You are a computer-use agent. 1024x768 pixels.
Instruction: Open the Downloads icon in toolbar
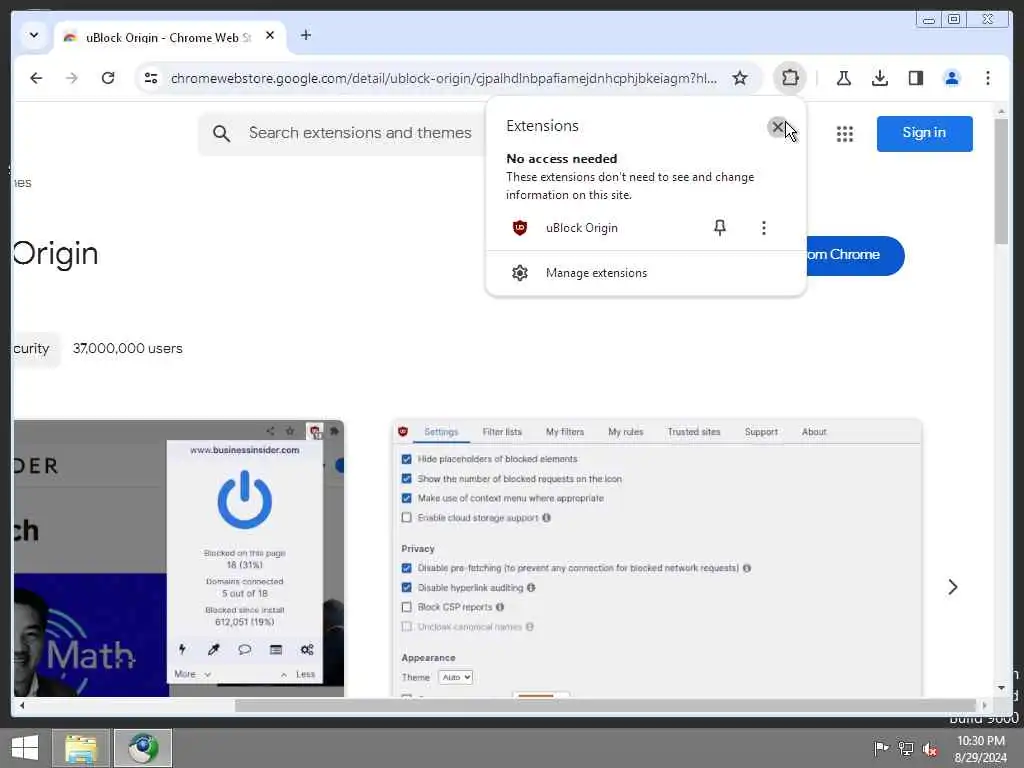(880, 78)
